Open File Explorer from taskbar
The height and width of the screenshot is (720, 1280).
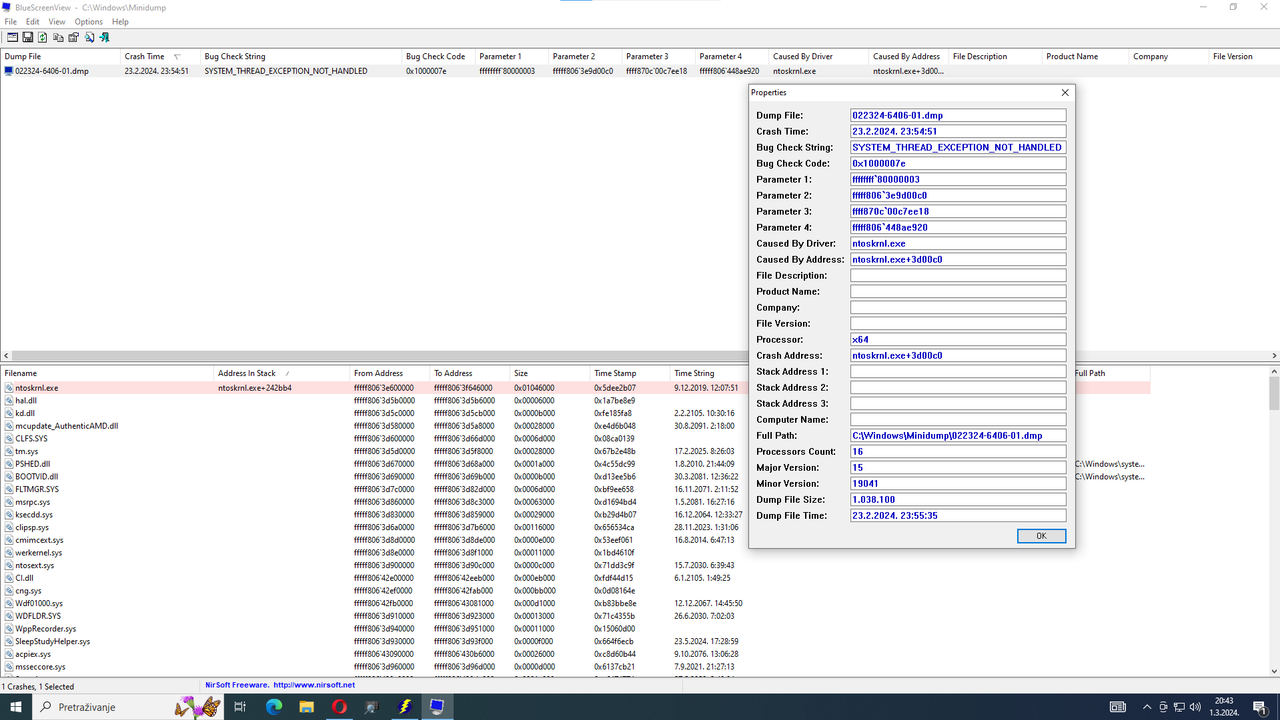[x=307, y=707]
